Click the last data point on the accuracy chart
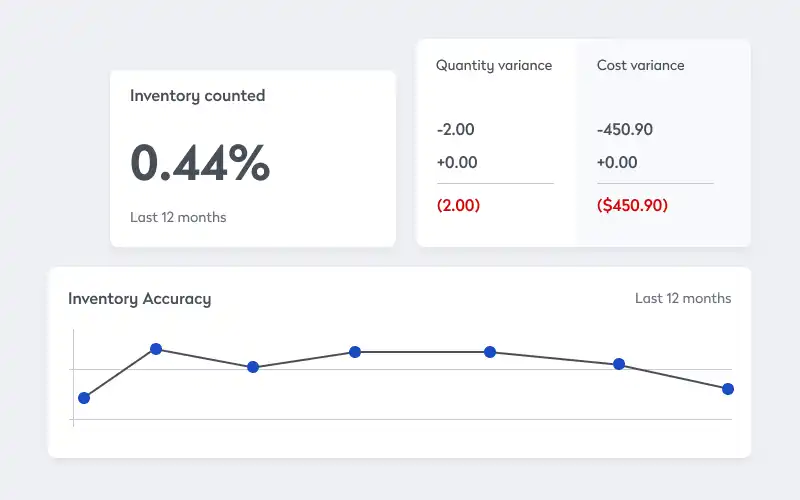The image size is (800, 500). pyautogui.click(x=728, y=389)
